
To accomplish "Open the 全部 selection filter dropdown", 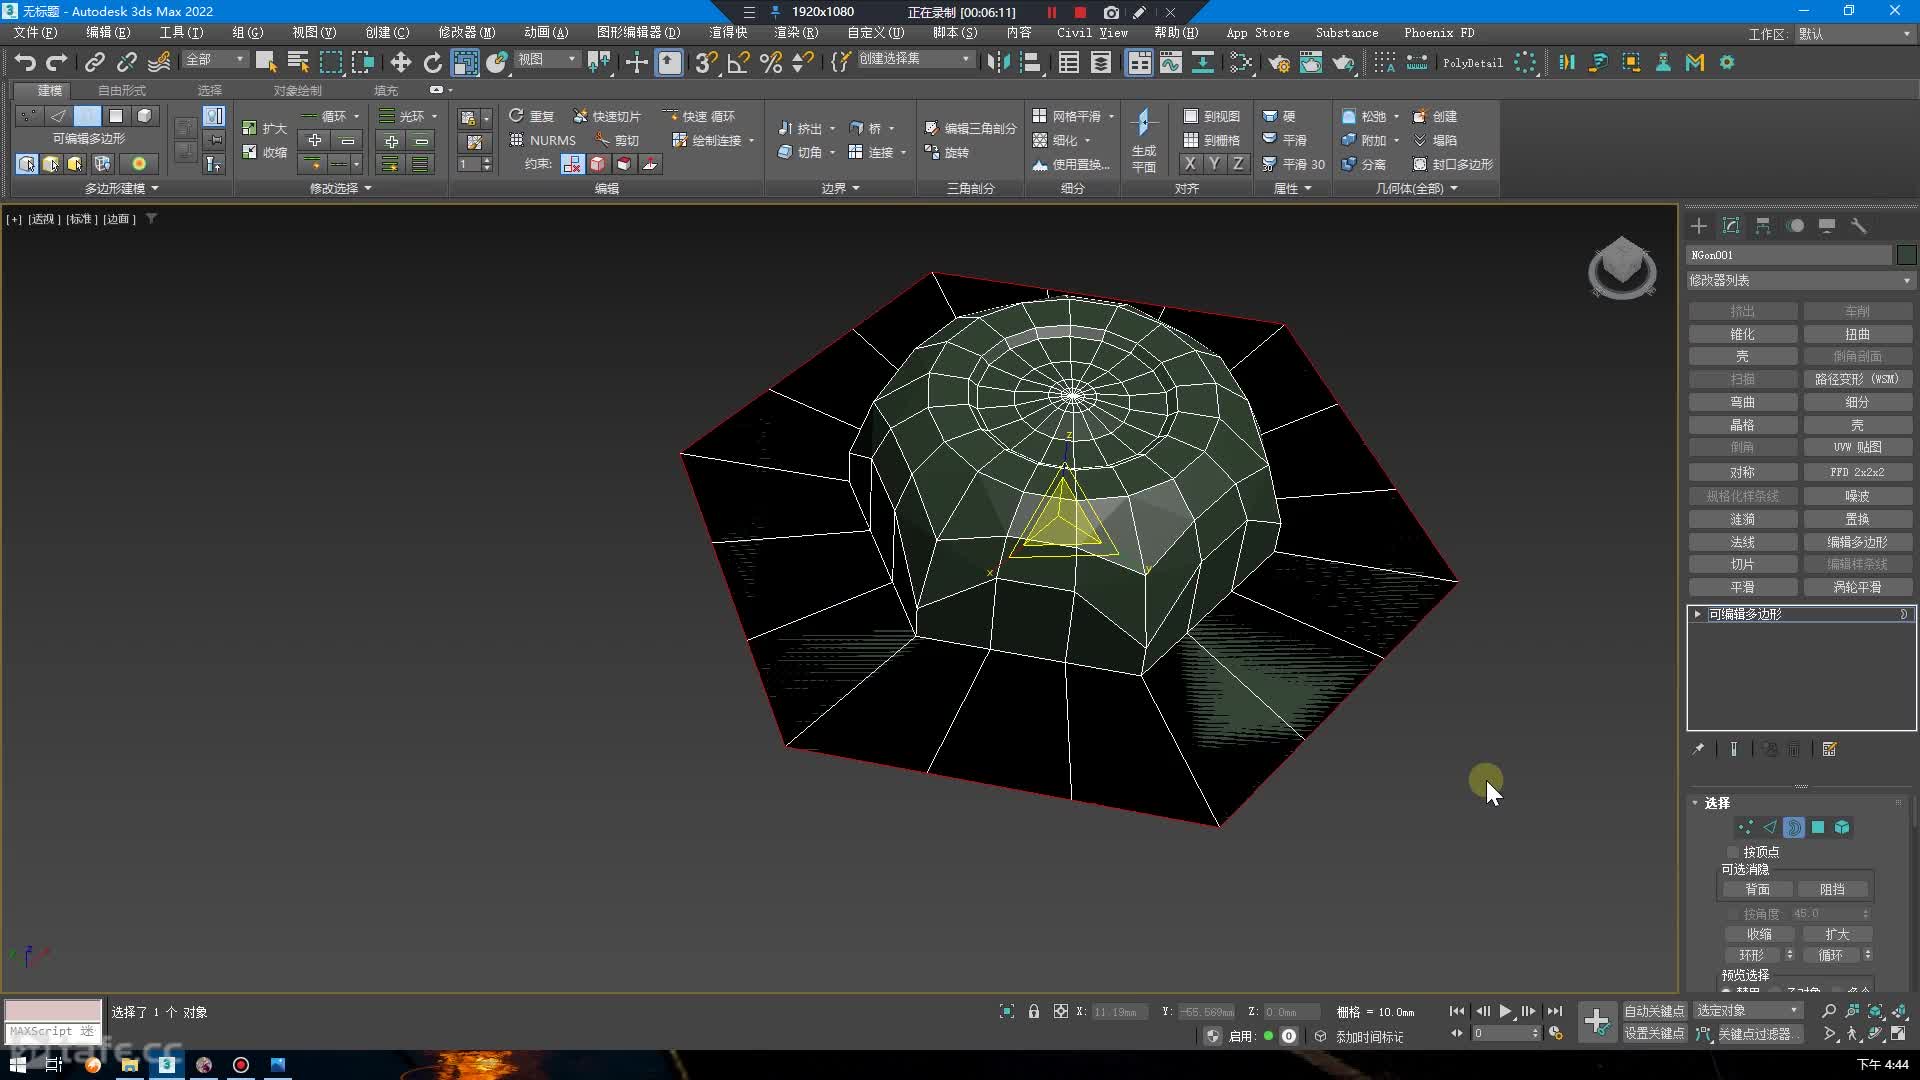I will pos(214,60).
